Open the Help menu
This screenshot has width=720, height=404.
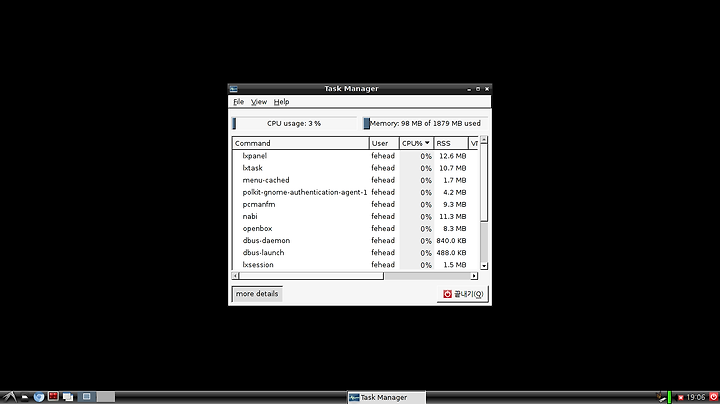click(281, 102)
